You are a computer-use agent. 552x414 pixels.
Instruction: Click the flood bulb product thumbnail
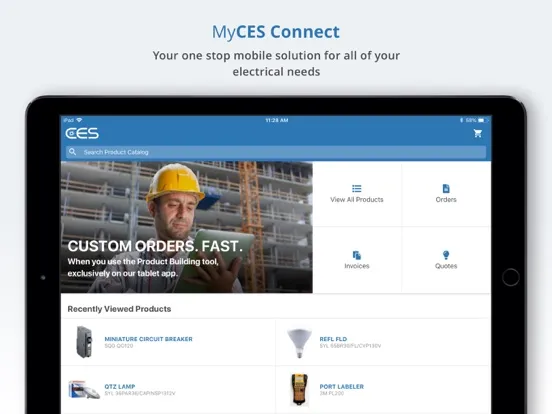(x=299, y=343)
